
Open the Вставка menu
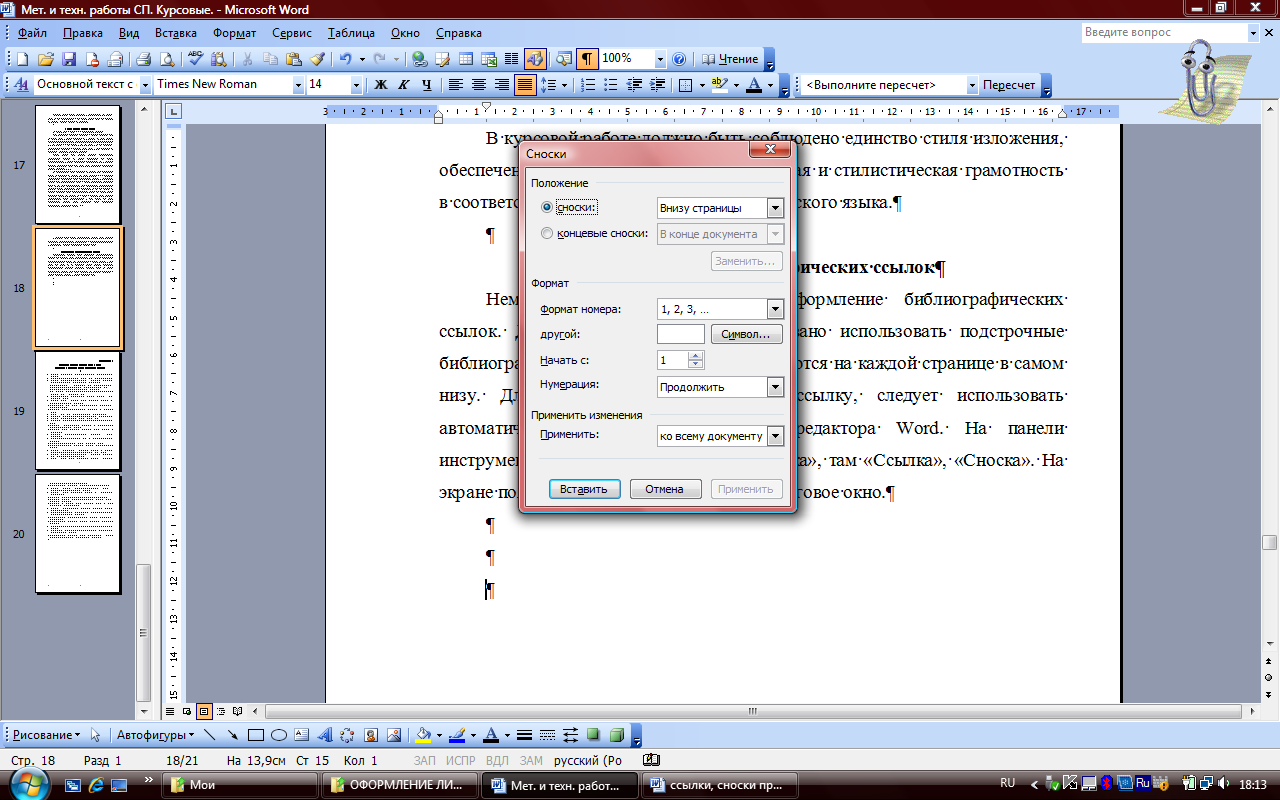tap(176, 33)
